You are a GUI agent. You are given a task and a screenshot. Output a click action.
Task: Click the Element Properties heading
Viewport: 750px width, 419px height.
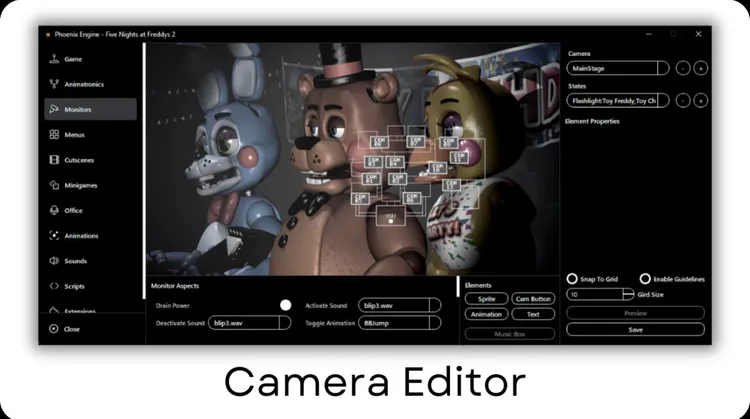pyautogui.click(x=592, y=121)
